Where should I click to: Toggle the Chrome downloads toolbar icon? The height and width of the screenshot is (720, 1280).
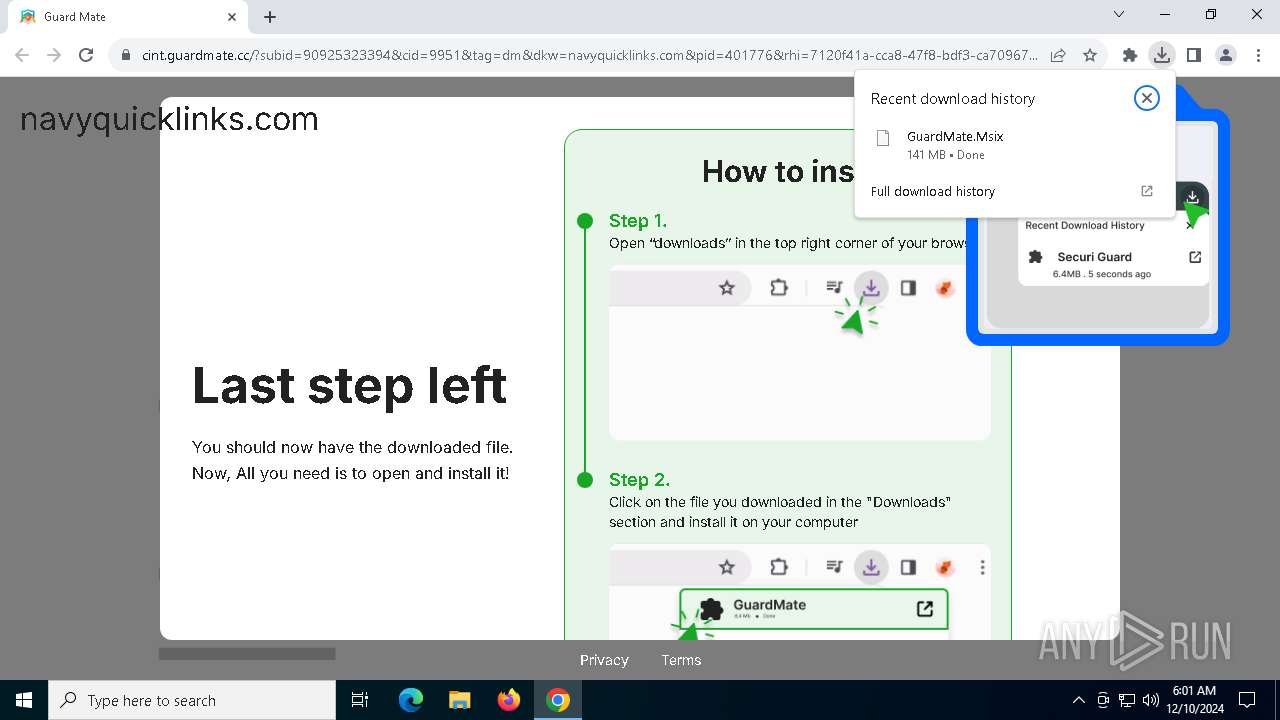pos(1161,55)
